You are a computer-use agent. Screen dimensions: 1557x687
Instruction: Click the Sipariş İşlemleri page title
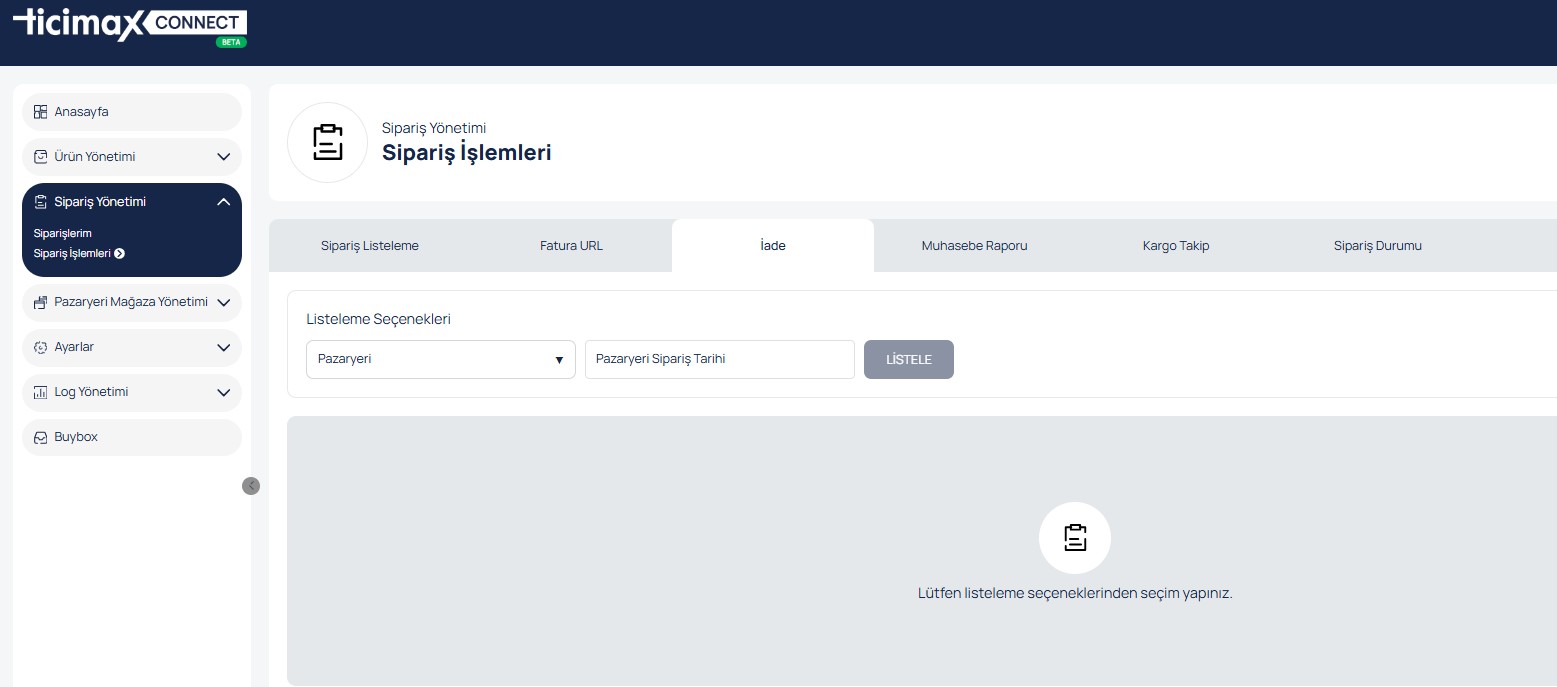coord(467,153)
